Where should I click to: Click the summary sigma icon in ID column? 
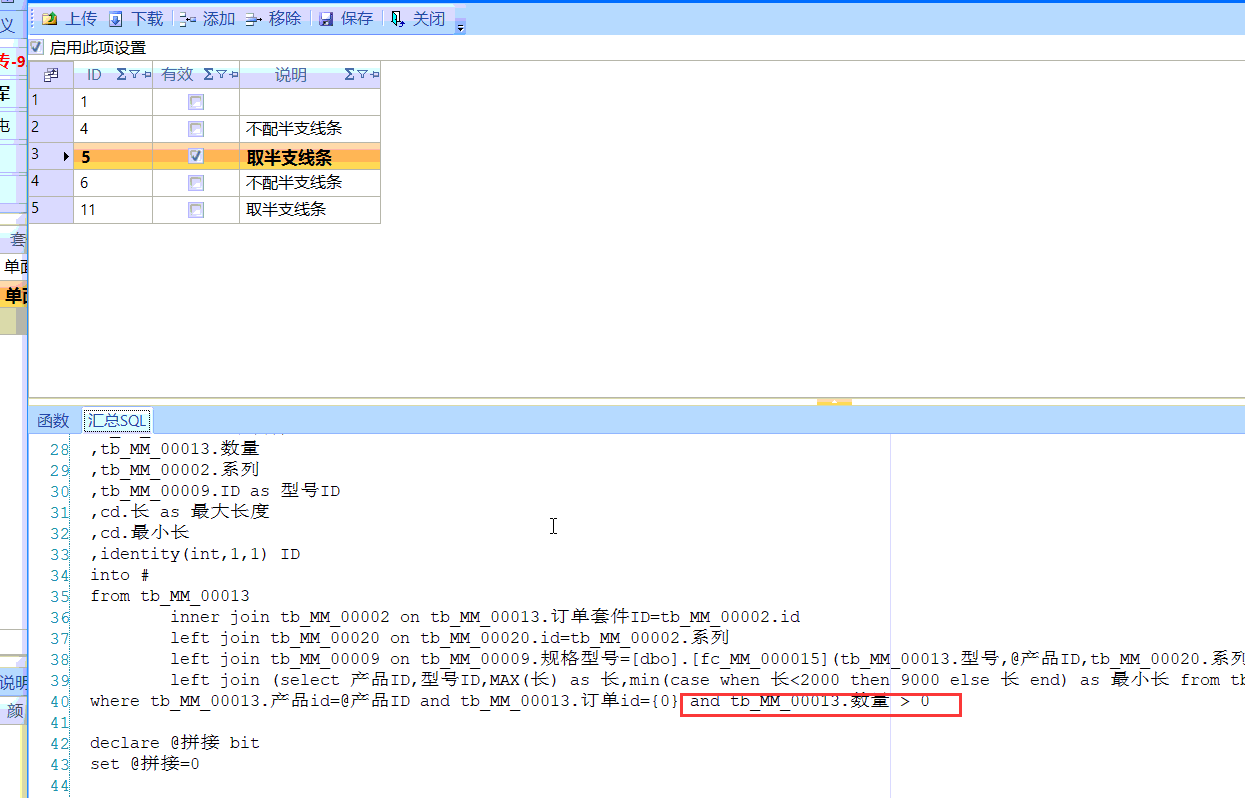(121, 74)
